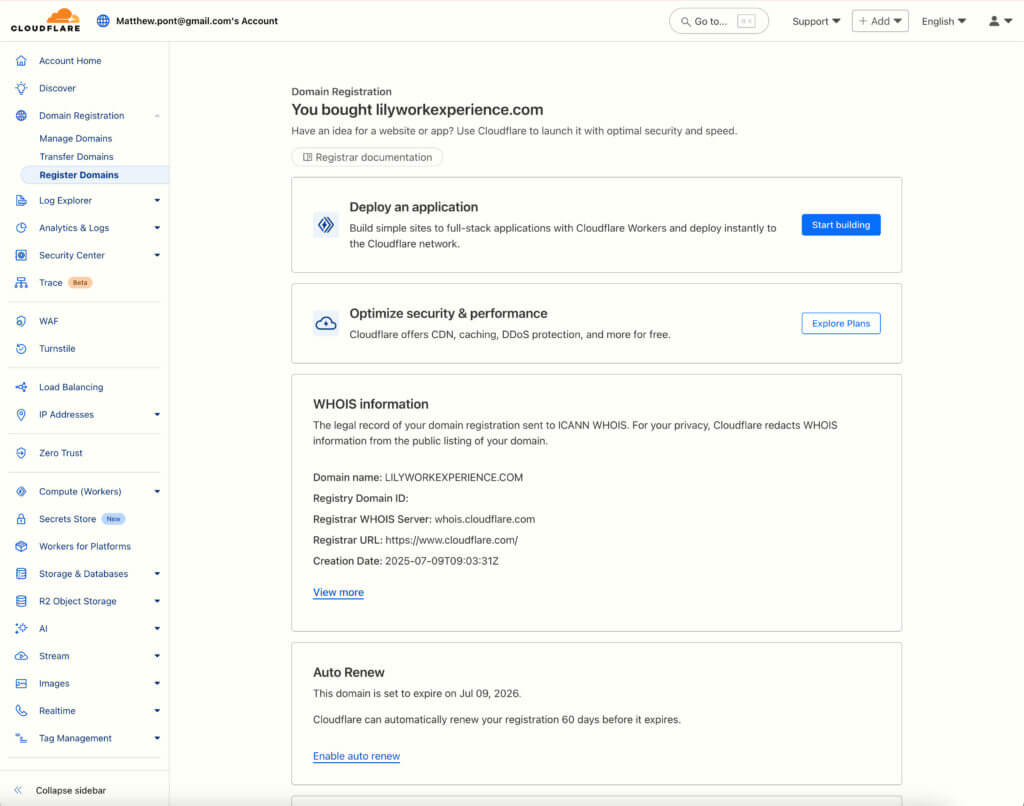The width and height of the screenshot is (1024, 806).
Task: Click the Realtime phone icon
Action: pyautogui.click(x=21, y=711)
